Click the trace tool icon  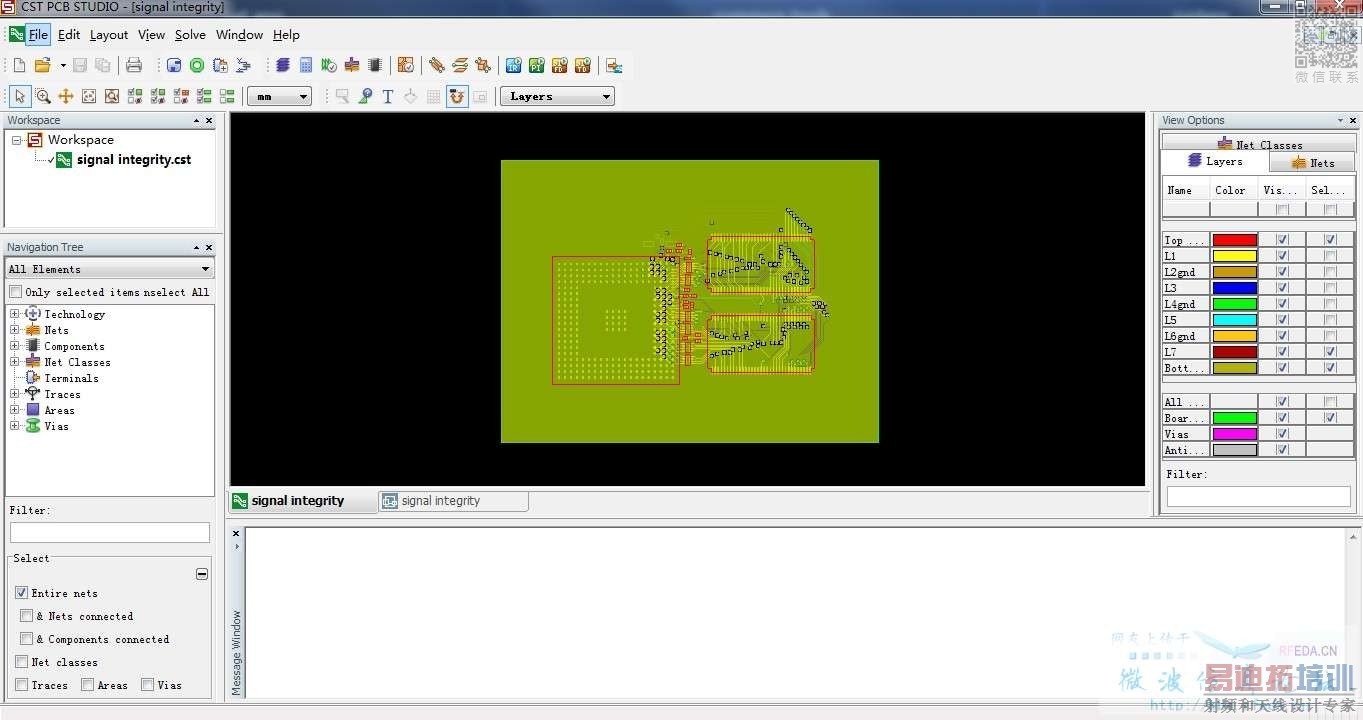coord(437,66)
